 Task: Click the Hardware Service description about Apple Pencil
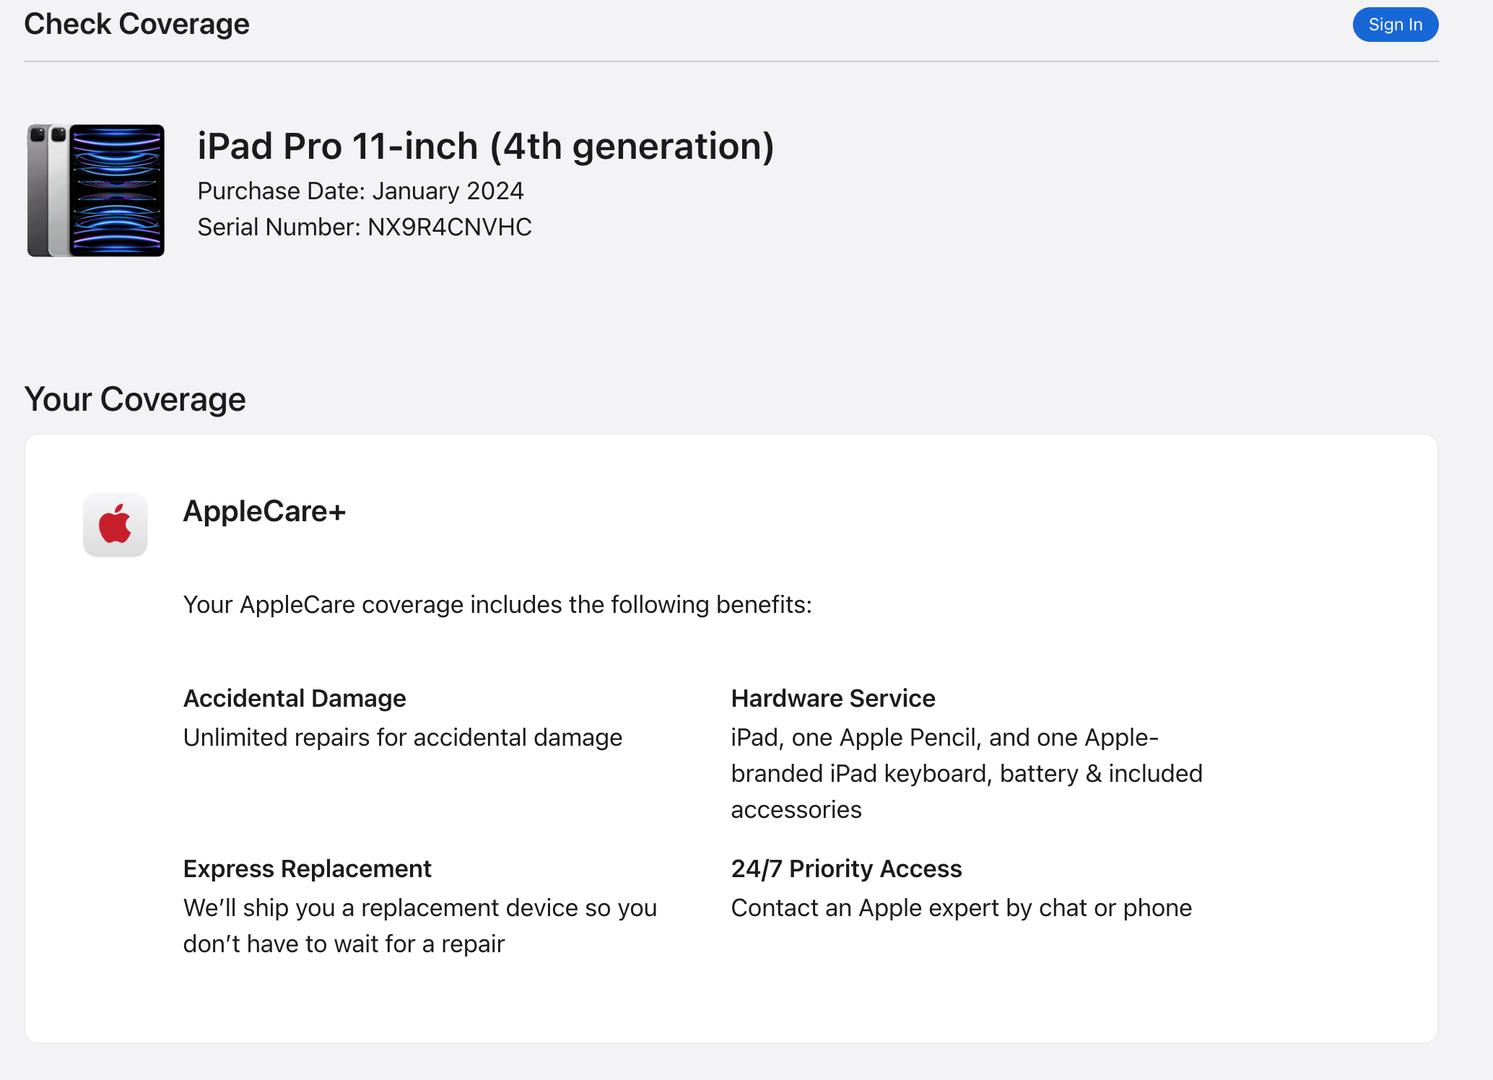pos(966,774)
